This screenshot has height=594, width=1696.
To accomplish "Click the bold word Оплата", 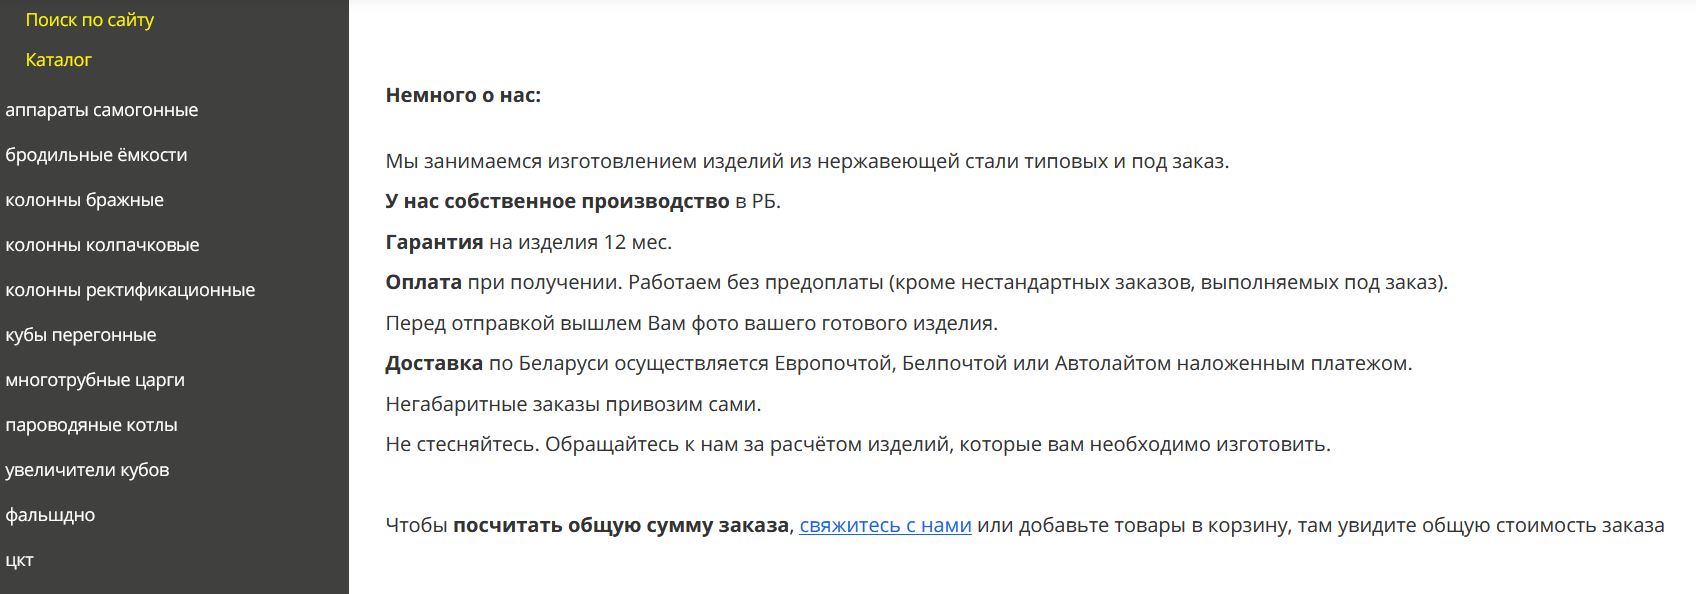I will (x=424, y=282).
